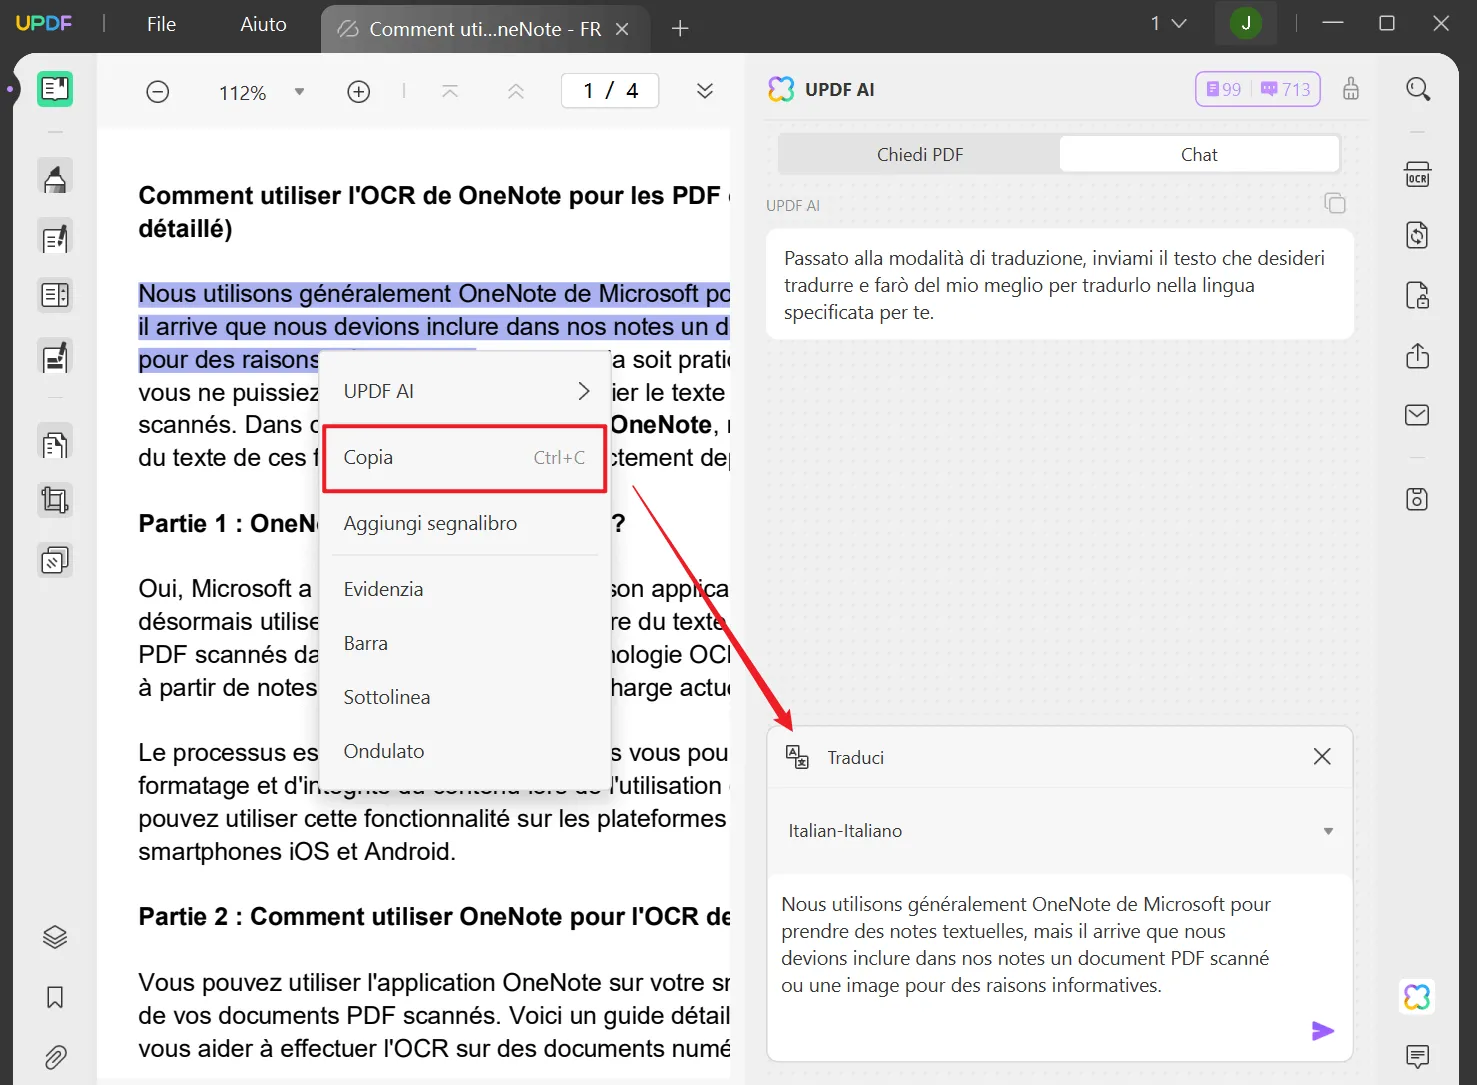Select Ondulato from the context menu
1477x1085 pixels.
coord(465,751)
